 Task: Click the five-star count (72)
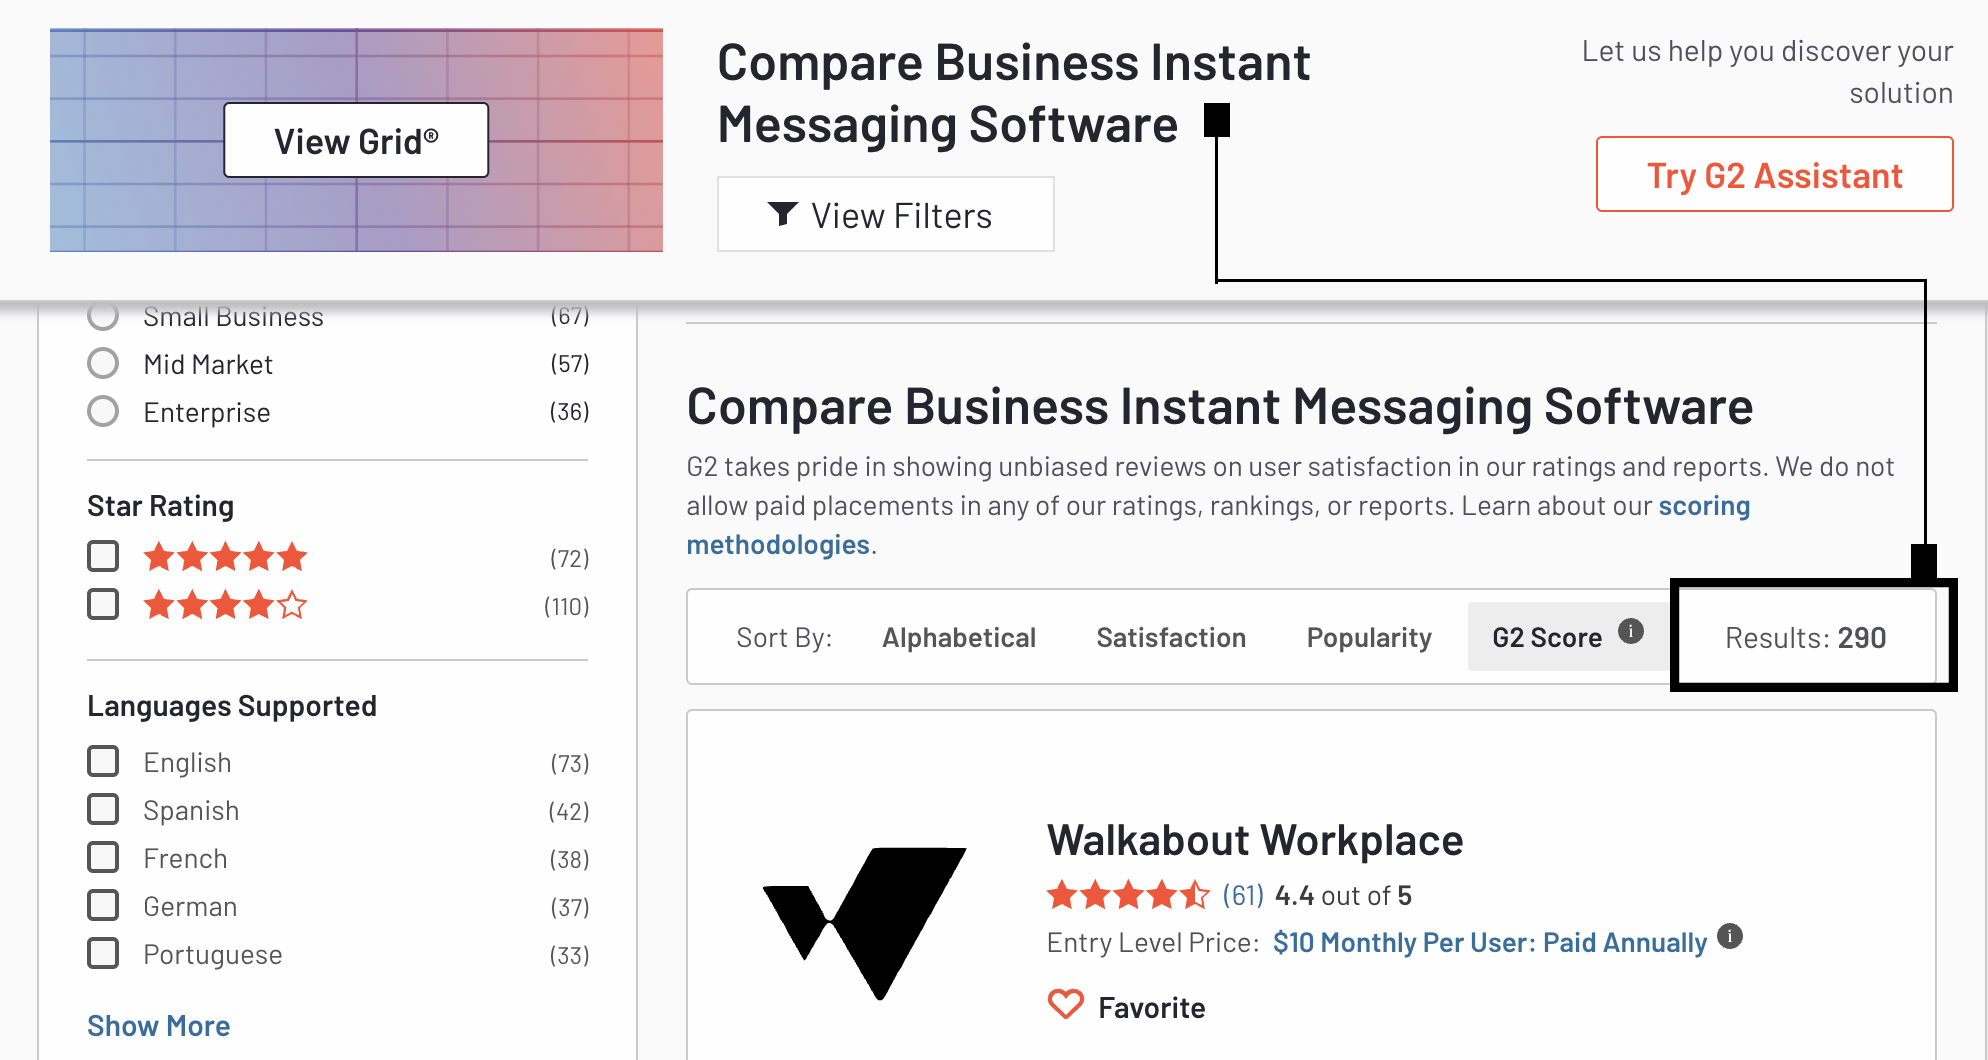569,558
